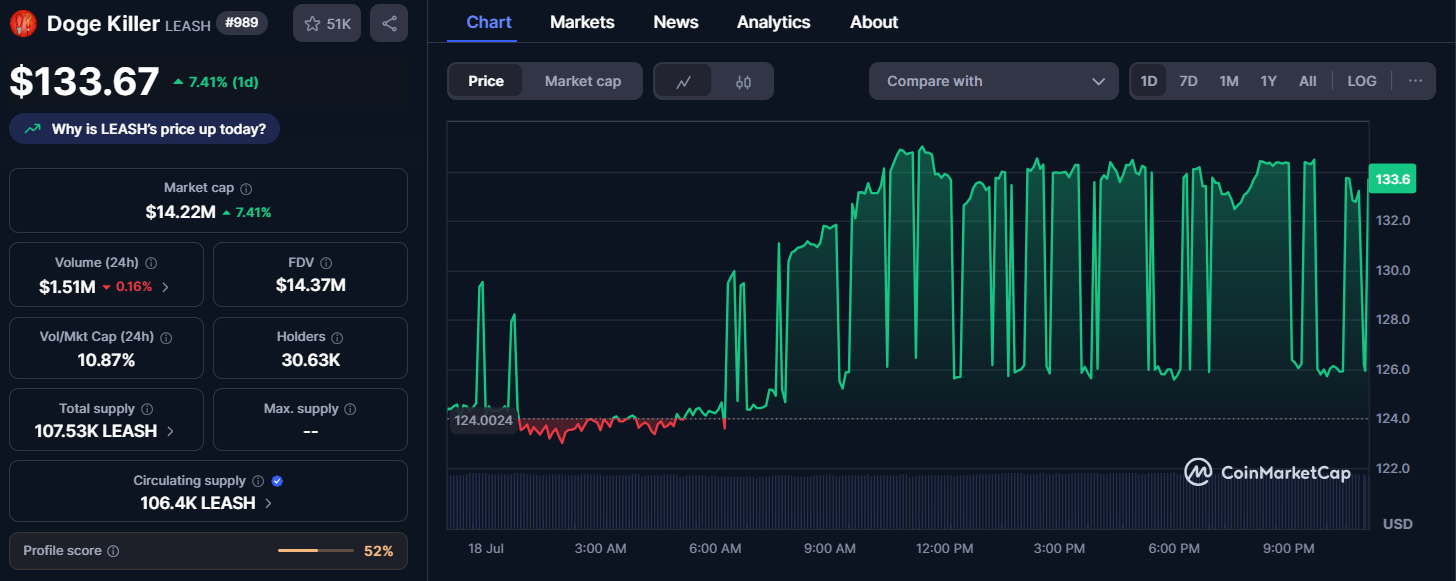1456x581 pixels.
Task: Click verified badge beside Circulating supply
Action: click(x=278, y=481)
